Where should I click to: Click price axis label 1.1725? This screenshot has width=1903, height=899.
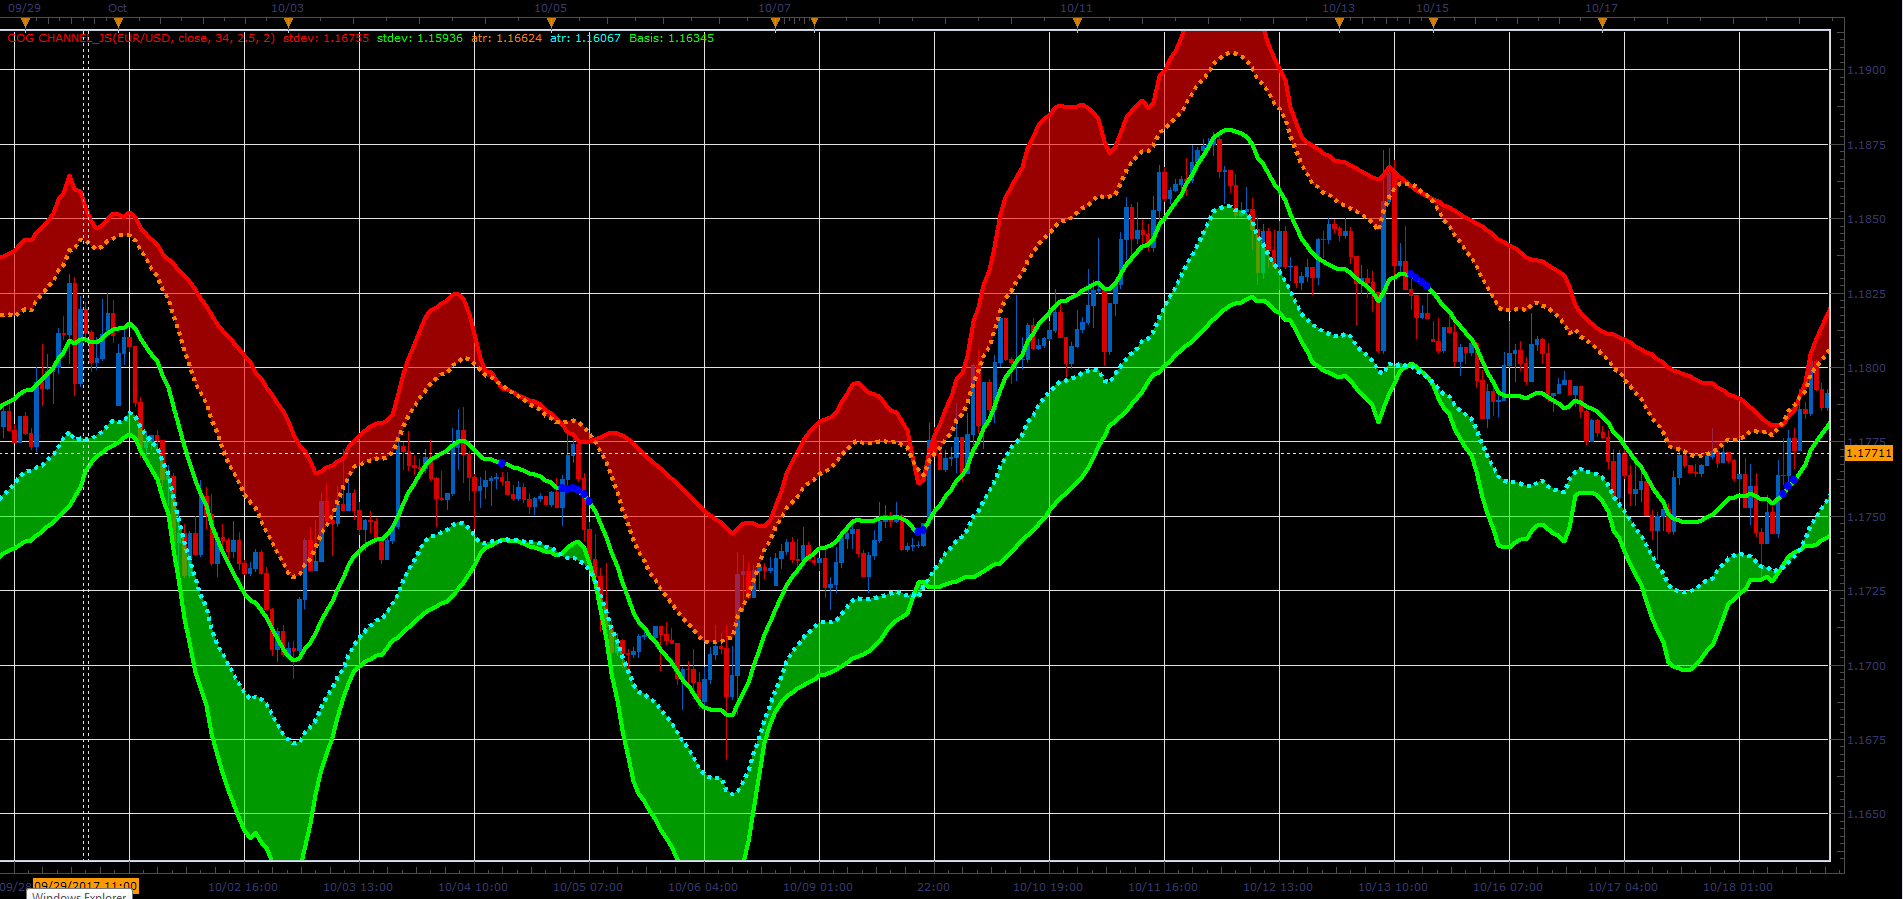coord(1866,592)
